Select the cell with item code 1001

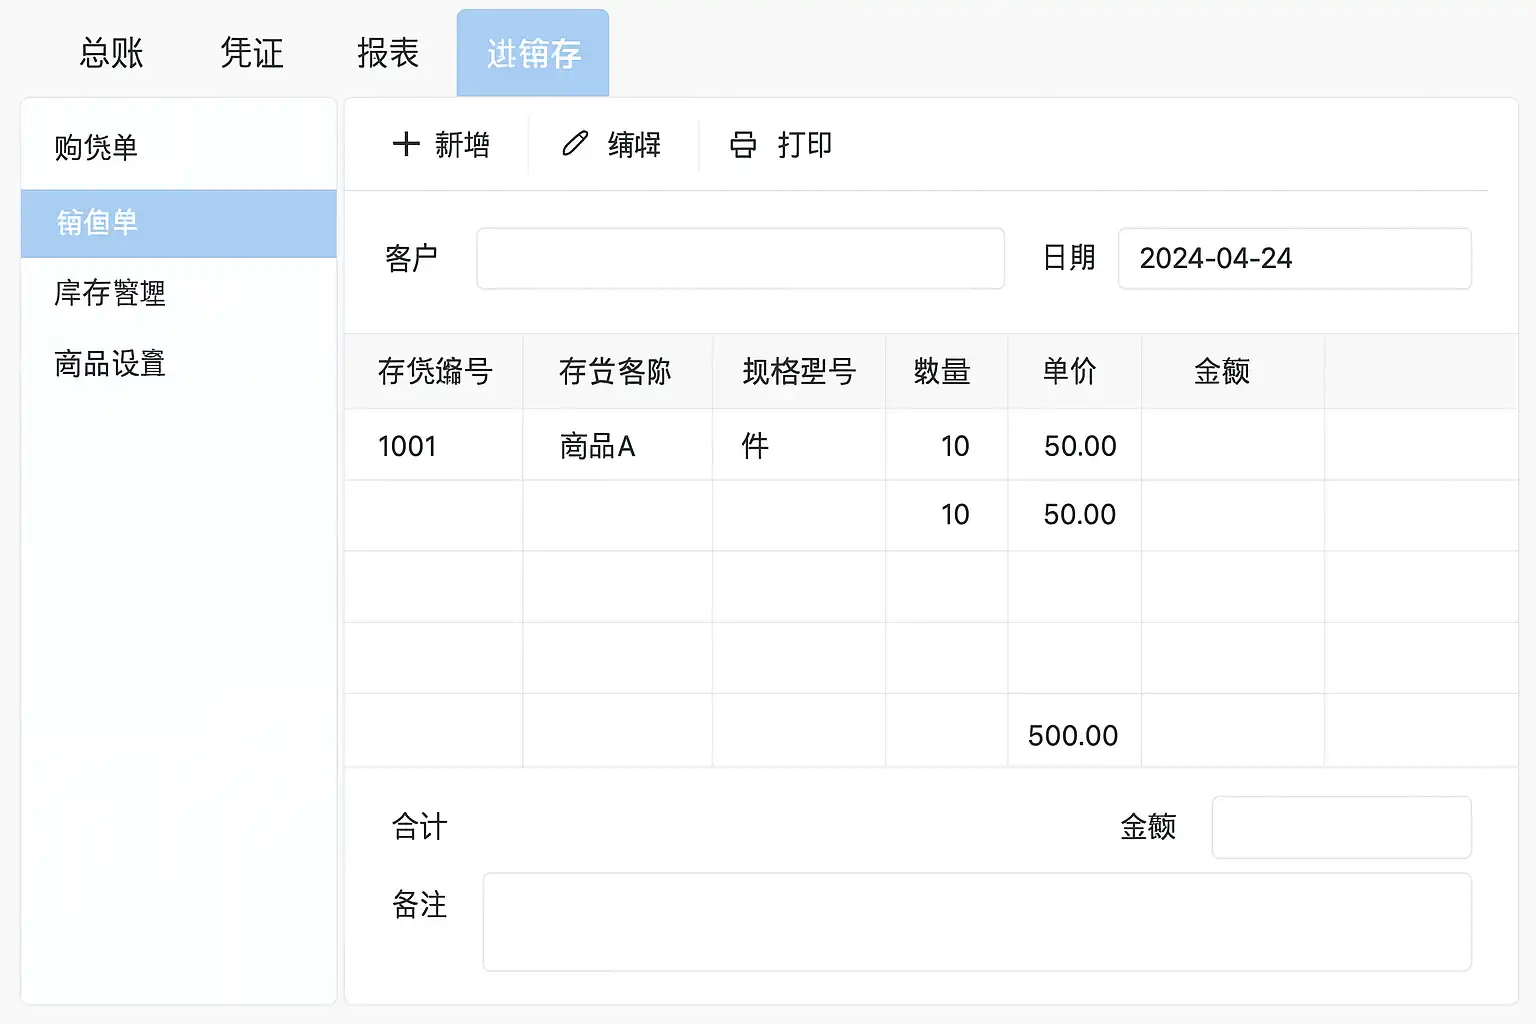coord(434,445)
